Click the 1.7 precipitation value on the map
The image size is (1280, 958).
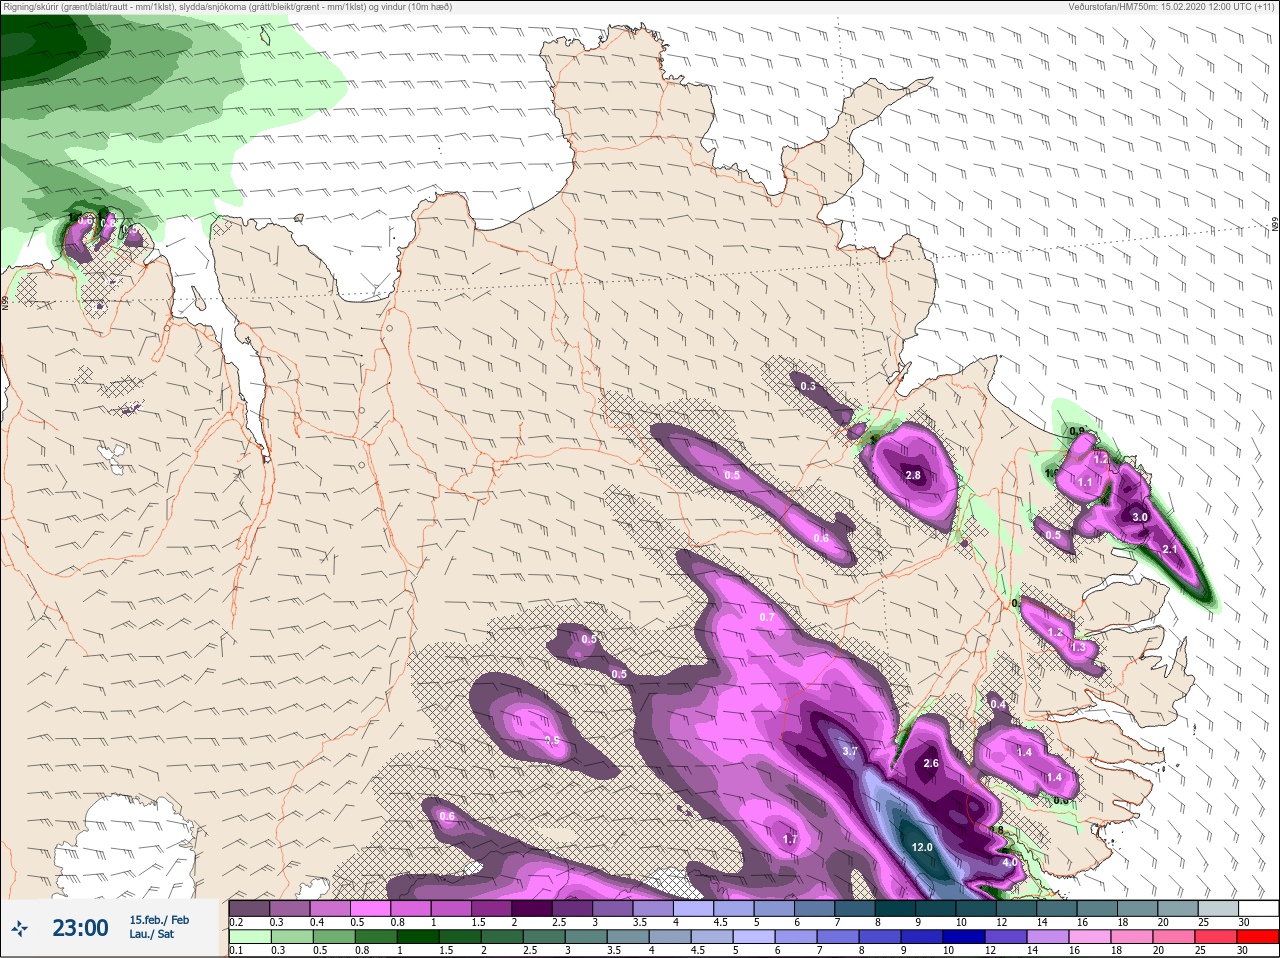pyautogui.click(x=790, y=839)
